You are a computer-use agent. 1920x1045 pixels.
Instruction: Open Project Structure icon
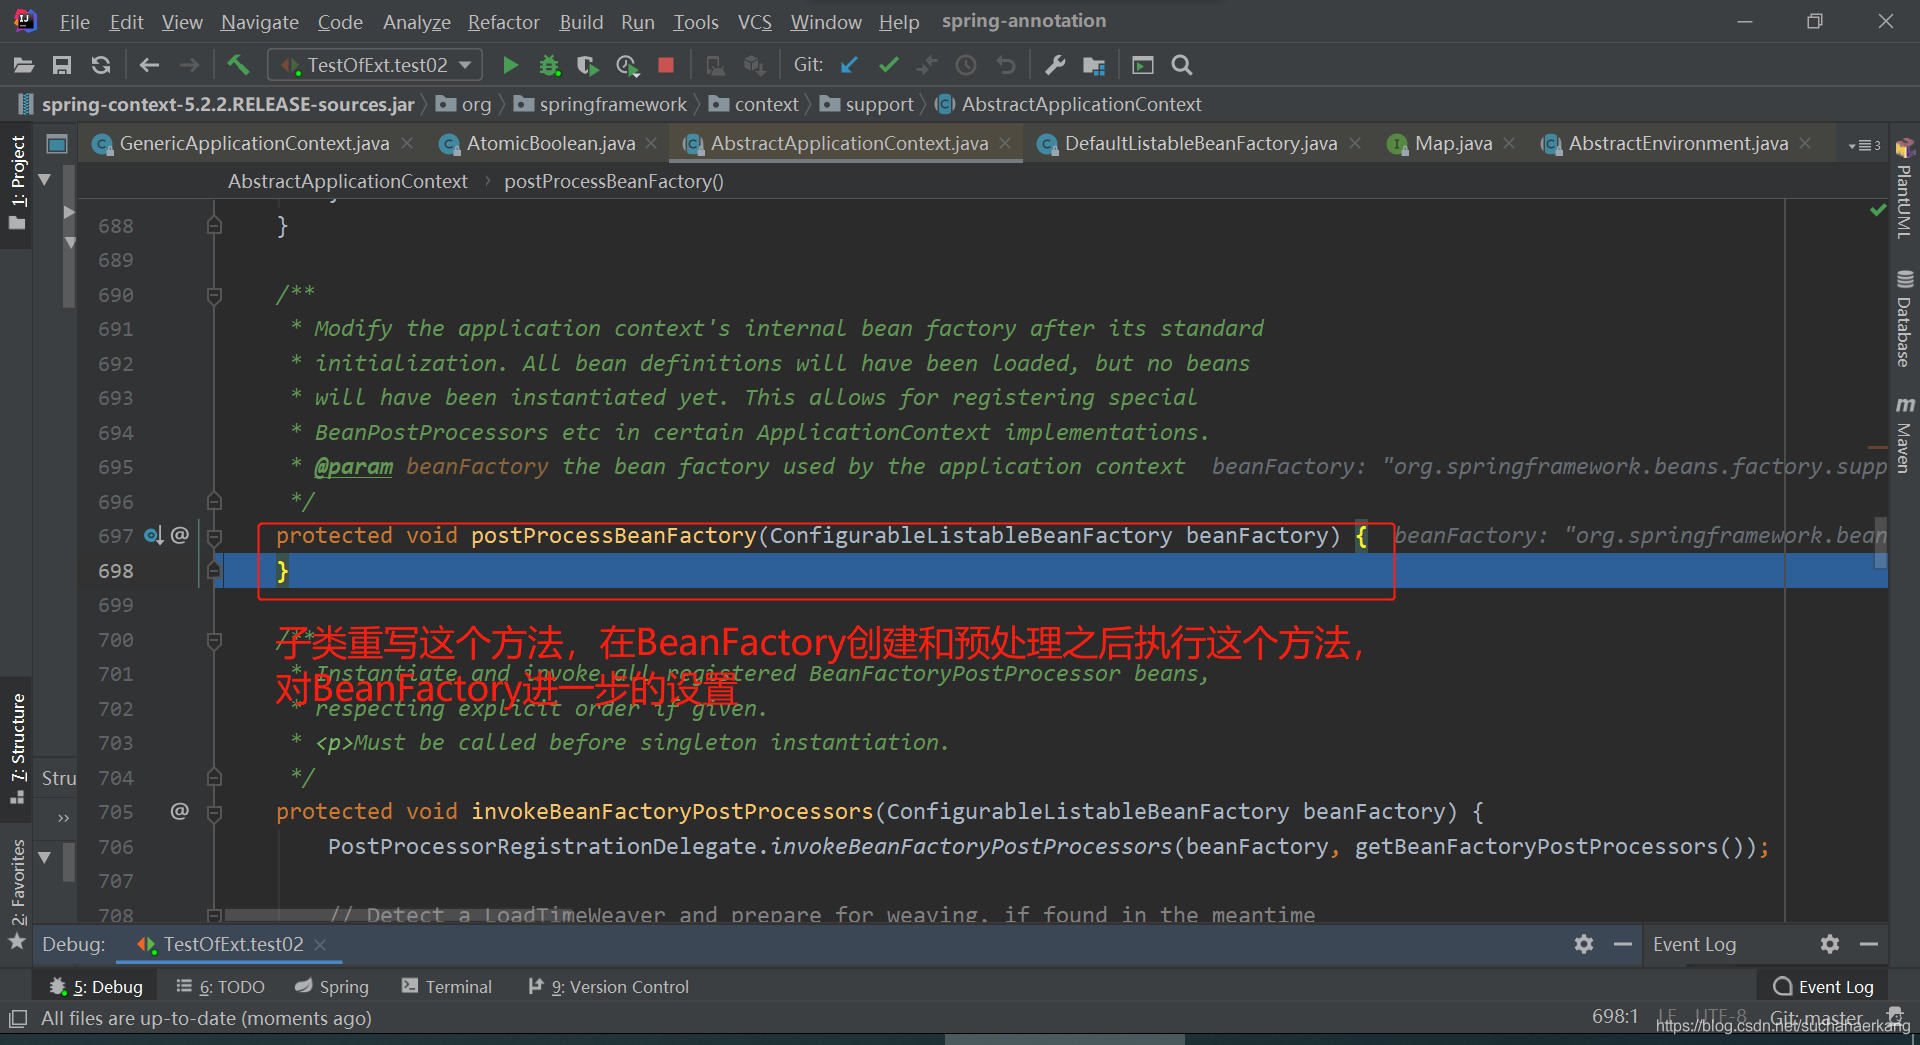click(x=1094, y=65)
